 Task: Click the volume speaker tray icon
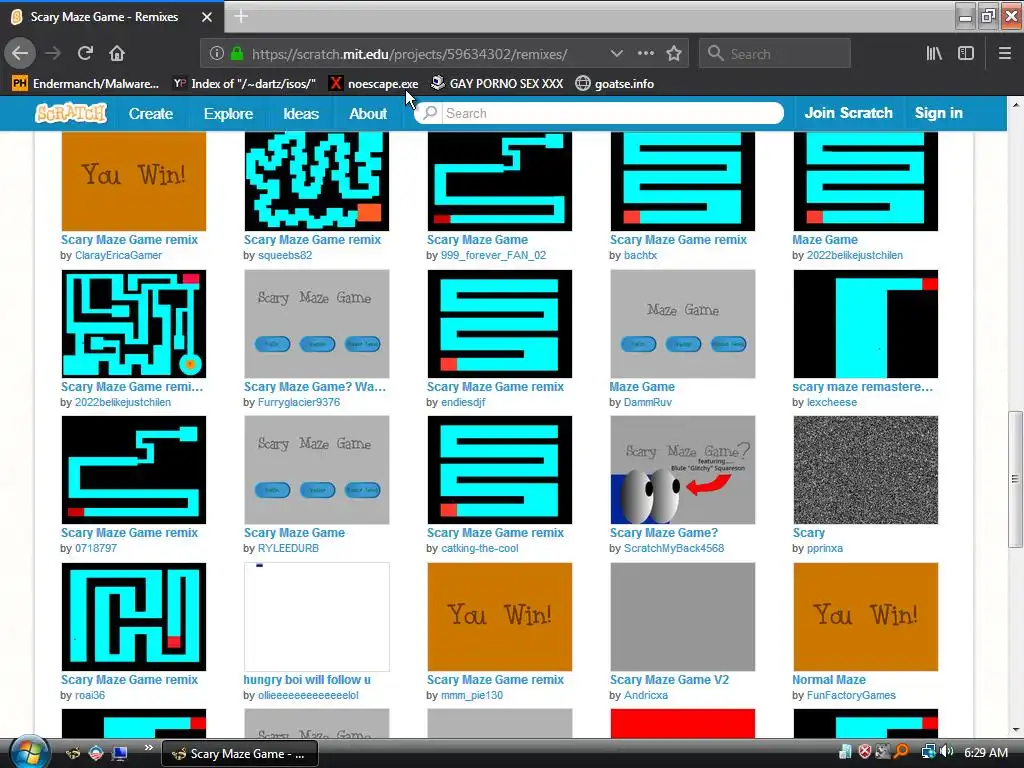click(x=946, y=752)
